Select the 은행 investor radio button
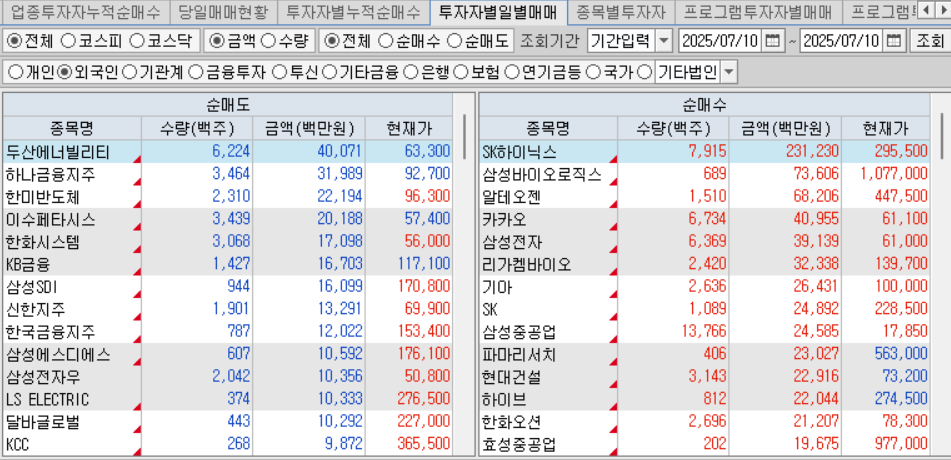Image resolution: width=951 pixels, height=460 pixels. 411,73
